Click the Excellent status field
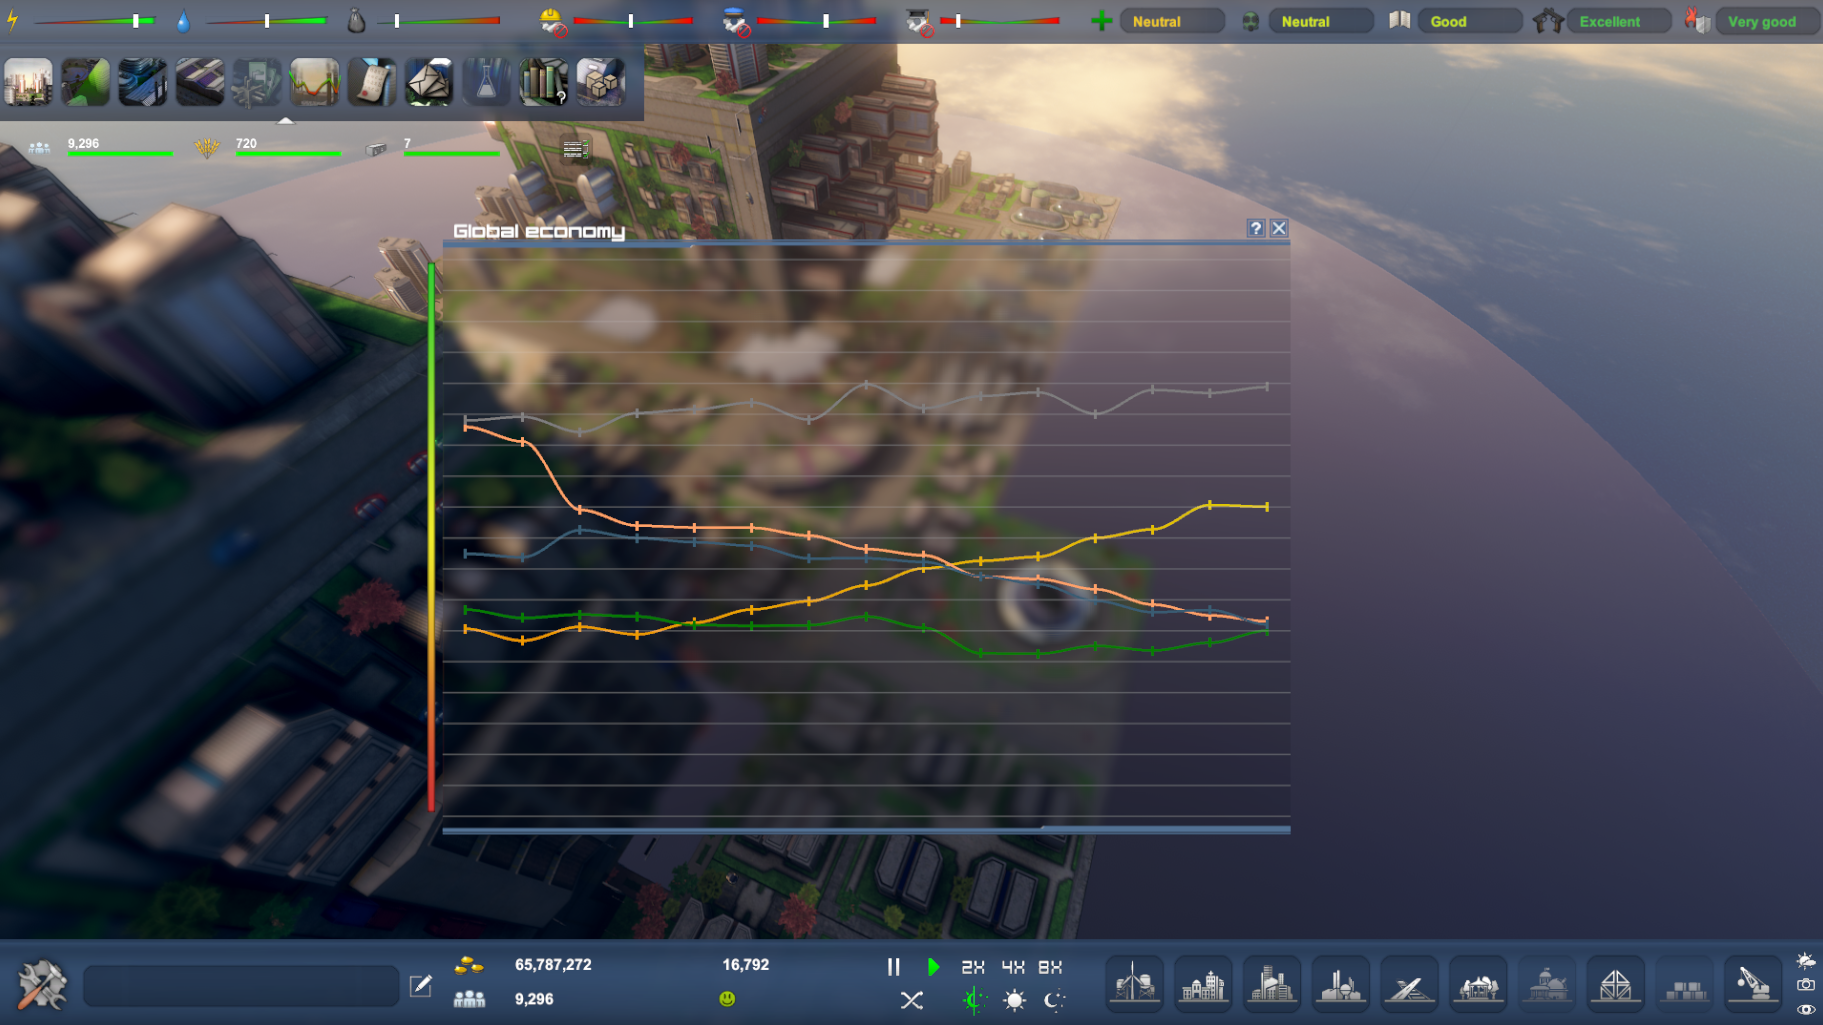 pos(1619,21)
